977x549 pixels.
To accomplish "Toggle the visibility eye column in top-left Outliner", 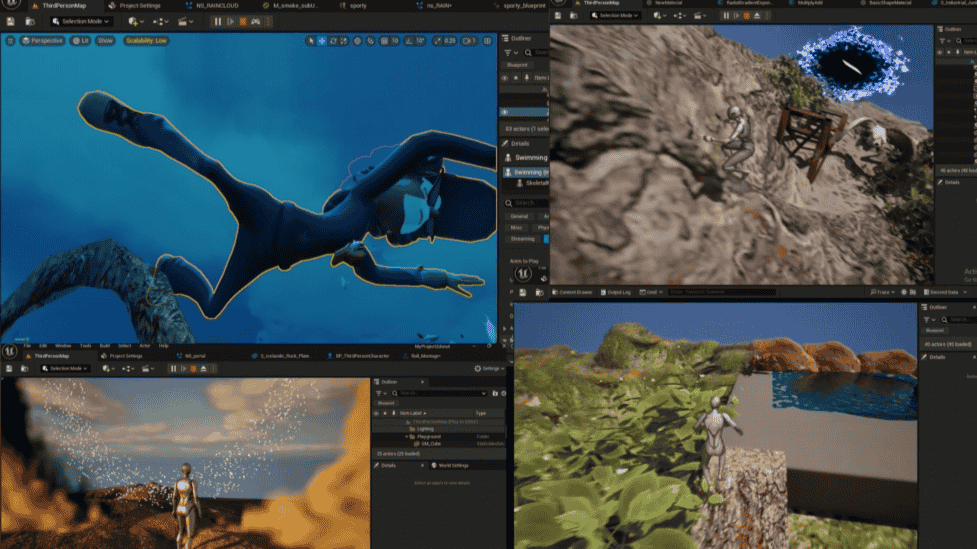I will coord(505,78).
